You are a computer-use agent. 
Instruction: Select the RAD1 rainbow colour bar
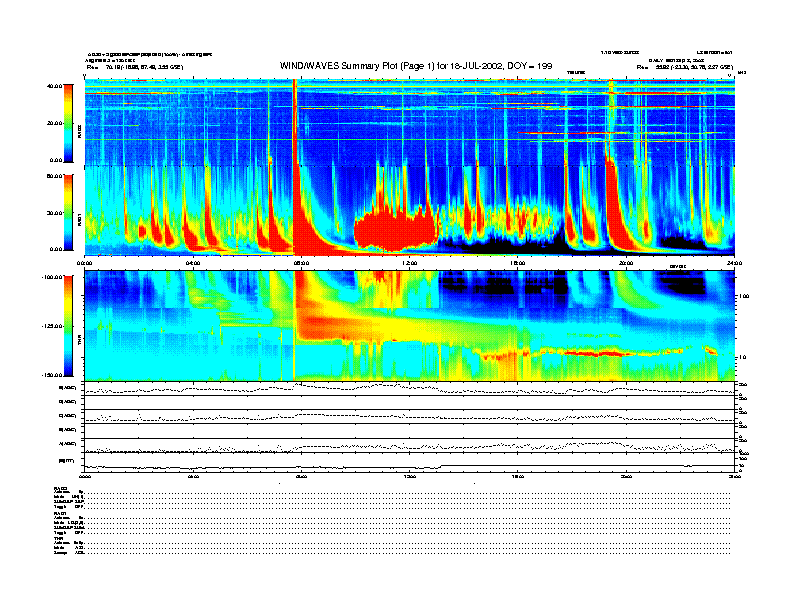tap(68, 212)
